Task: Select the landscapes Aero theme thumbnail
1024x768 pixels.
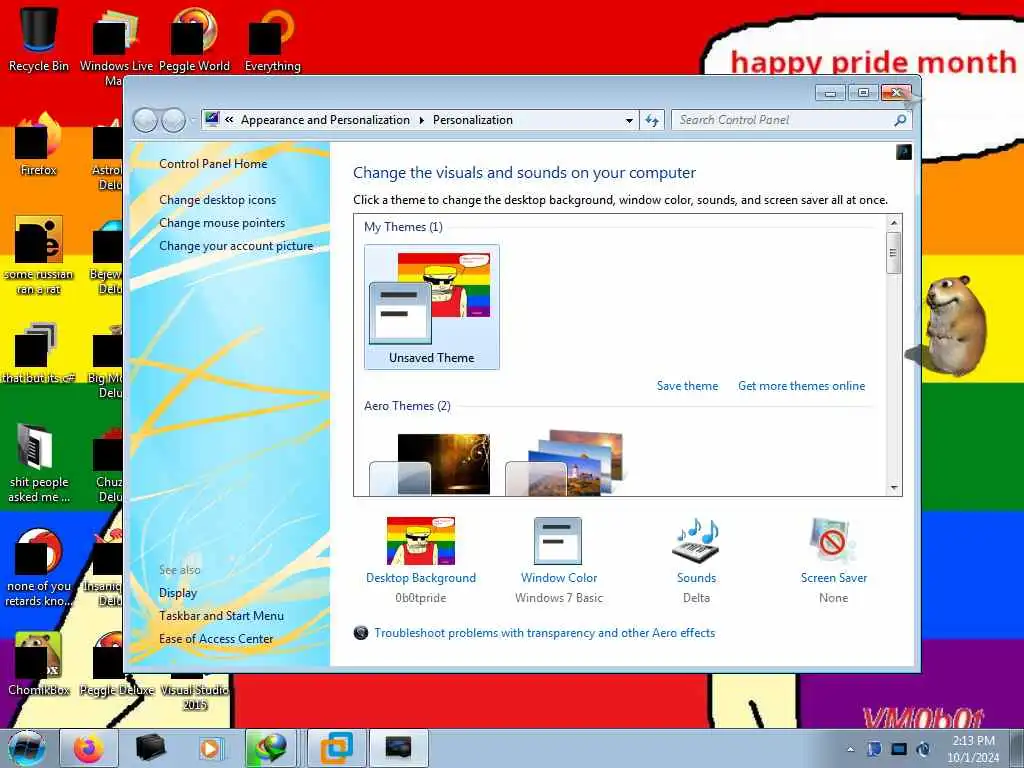Action: click(x=565, y=464)
